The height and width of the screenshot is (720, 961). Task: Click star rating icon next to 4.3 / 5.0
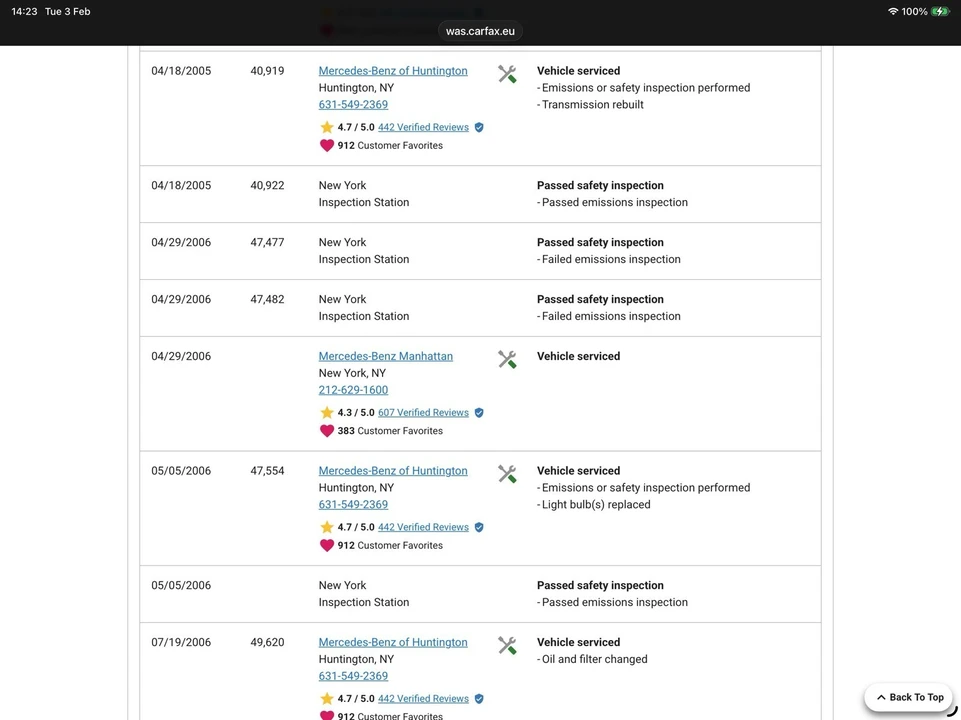coord(327,412)
